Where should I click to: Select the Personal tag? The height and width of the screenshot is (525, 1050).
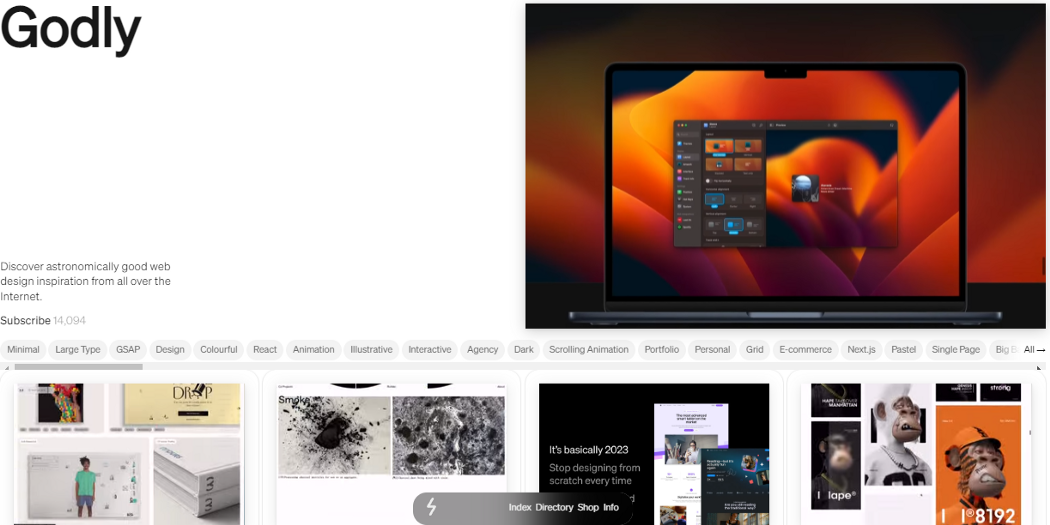pos(712,350)
